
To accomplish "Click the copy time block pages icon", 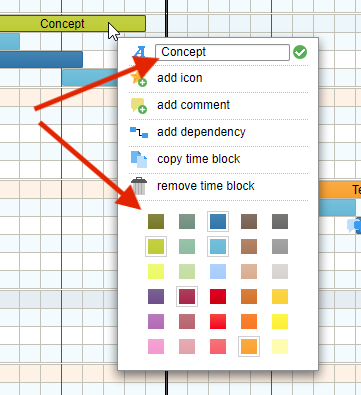I will (x=139, y=159).
